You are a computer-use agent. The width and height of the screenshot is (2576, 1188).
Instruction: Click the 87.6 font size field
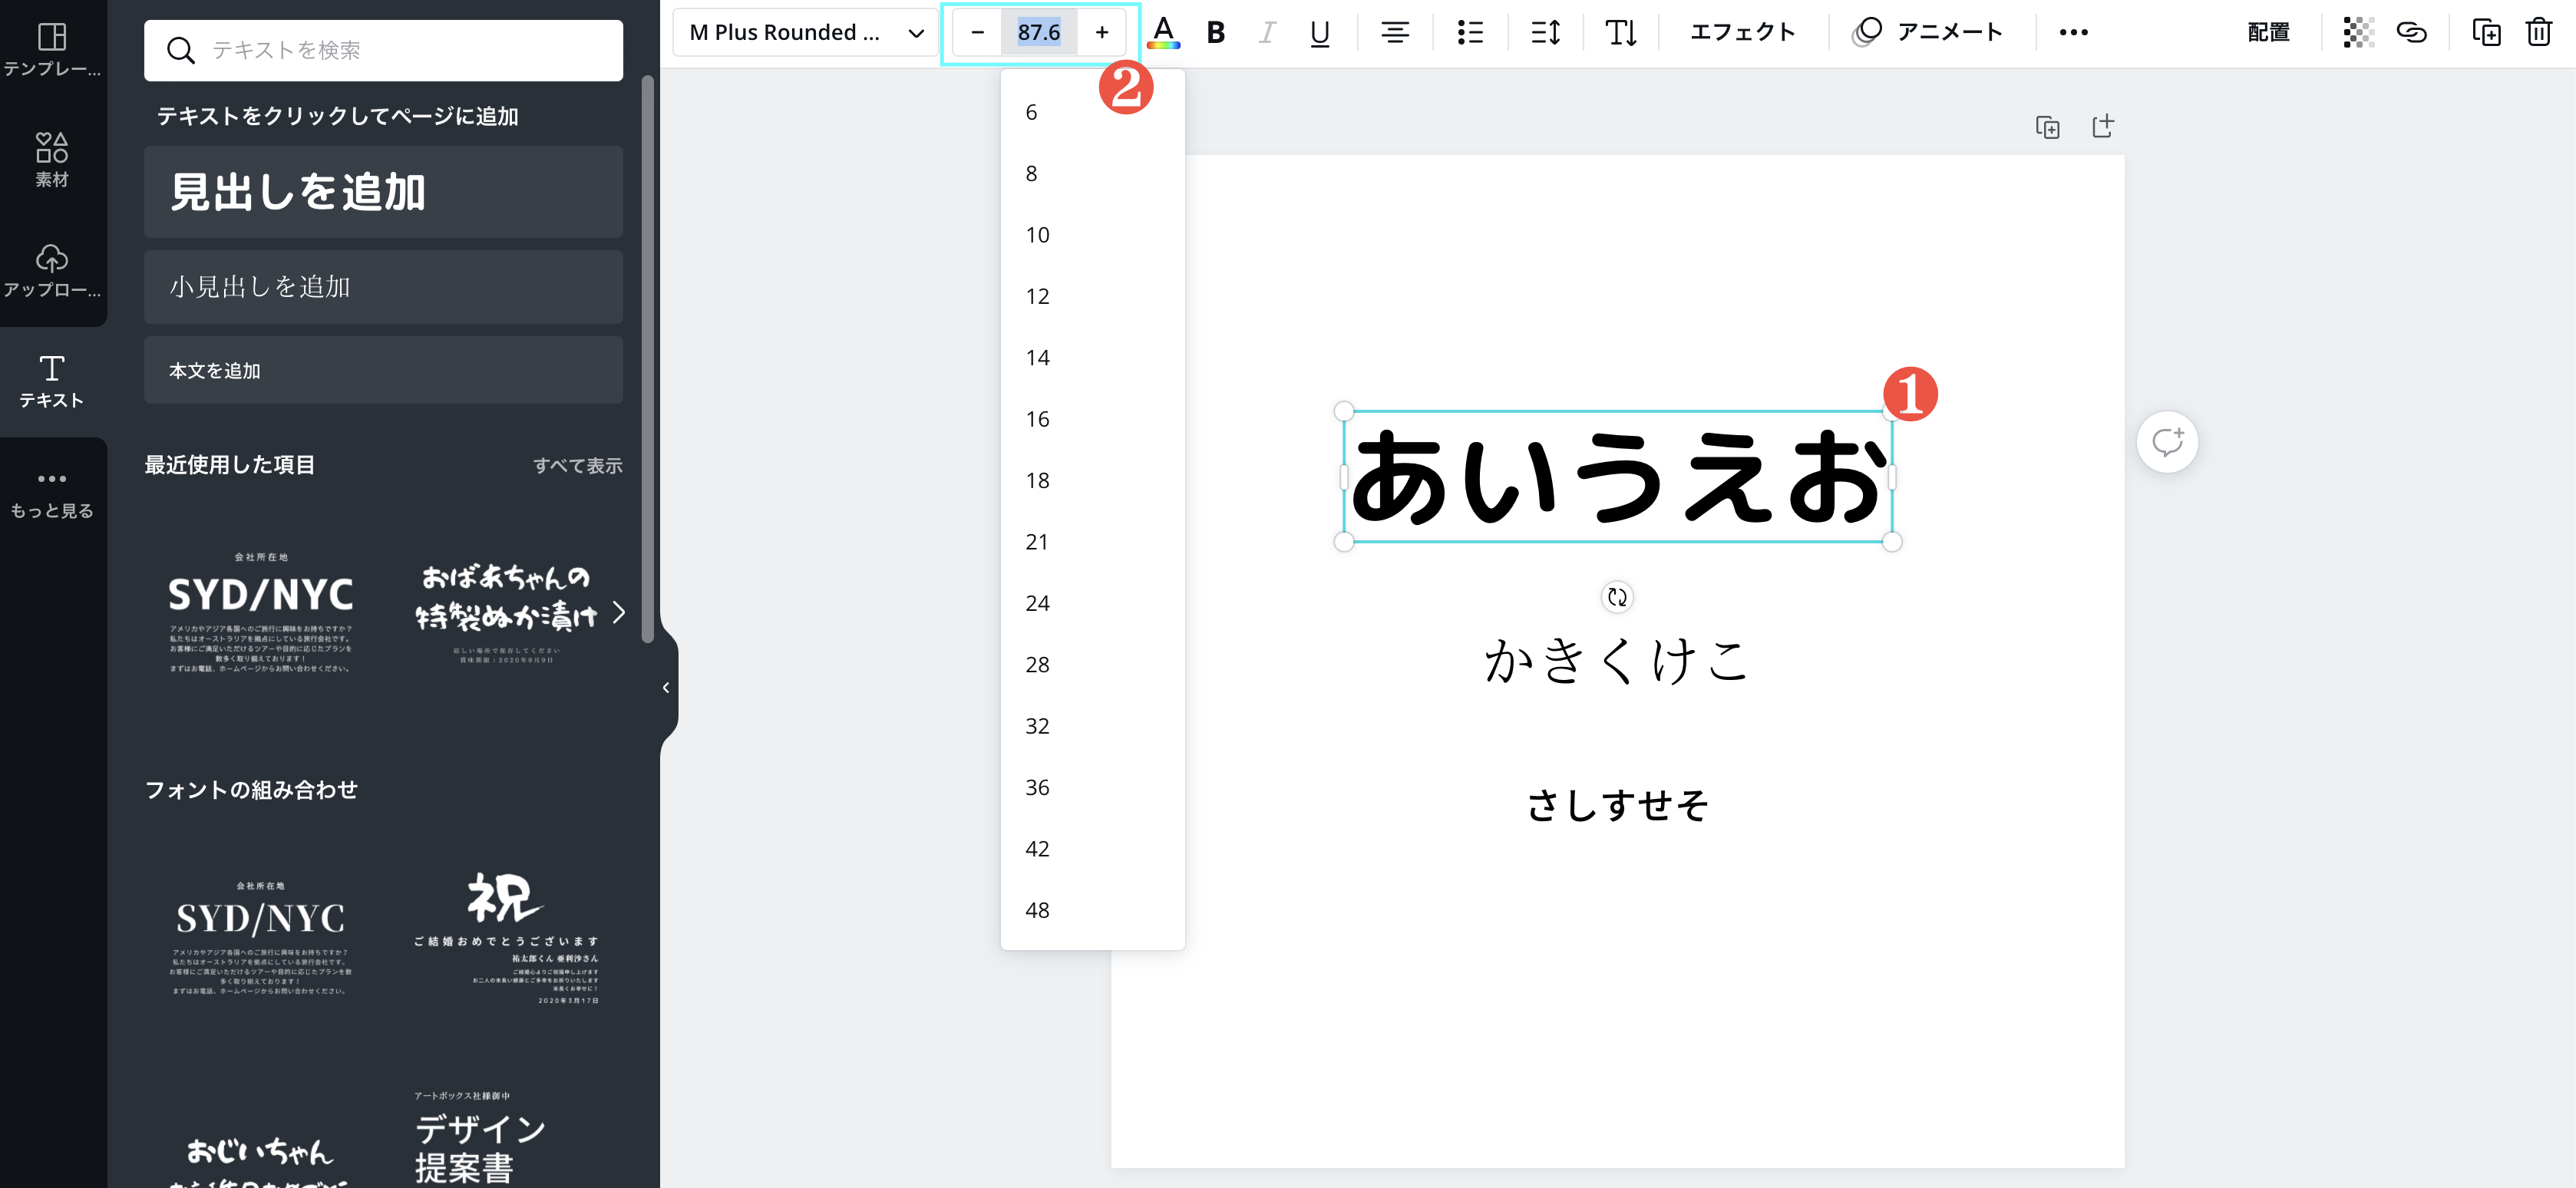pos(1039,32)
